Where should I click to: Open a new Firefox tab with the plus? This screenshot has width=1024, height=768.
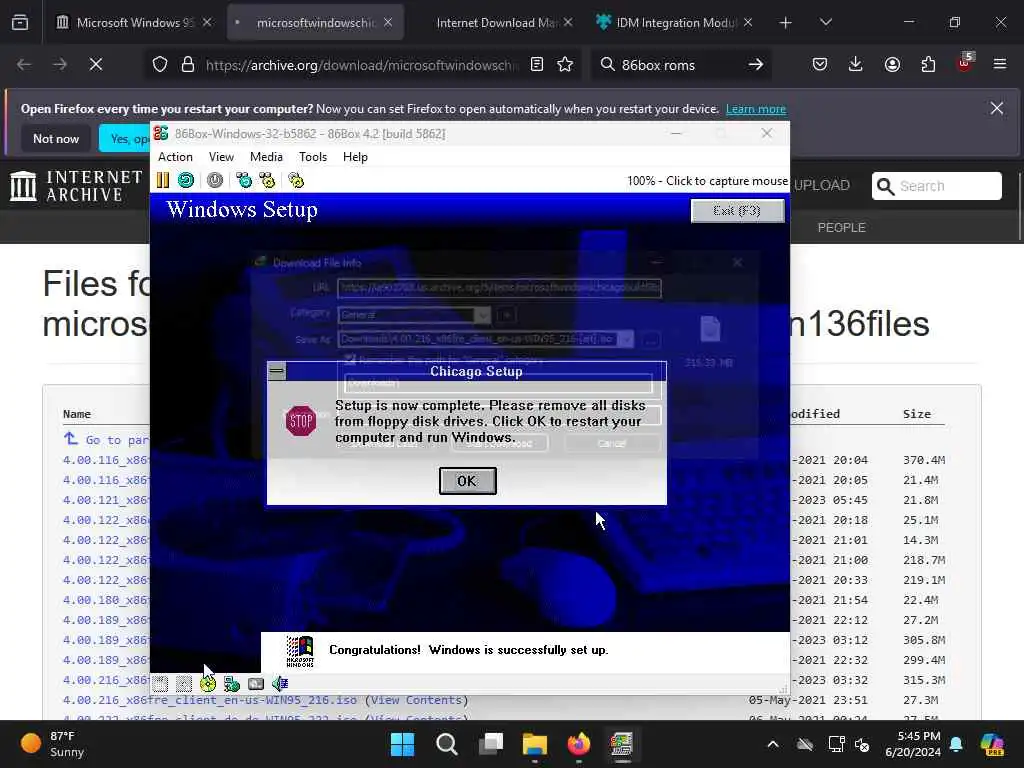[786, 23]
